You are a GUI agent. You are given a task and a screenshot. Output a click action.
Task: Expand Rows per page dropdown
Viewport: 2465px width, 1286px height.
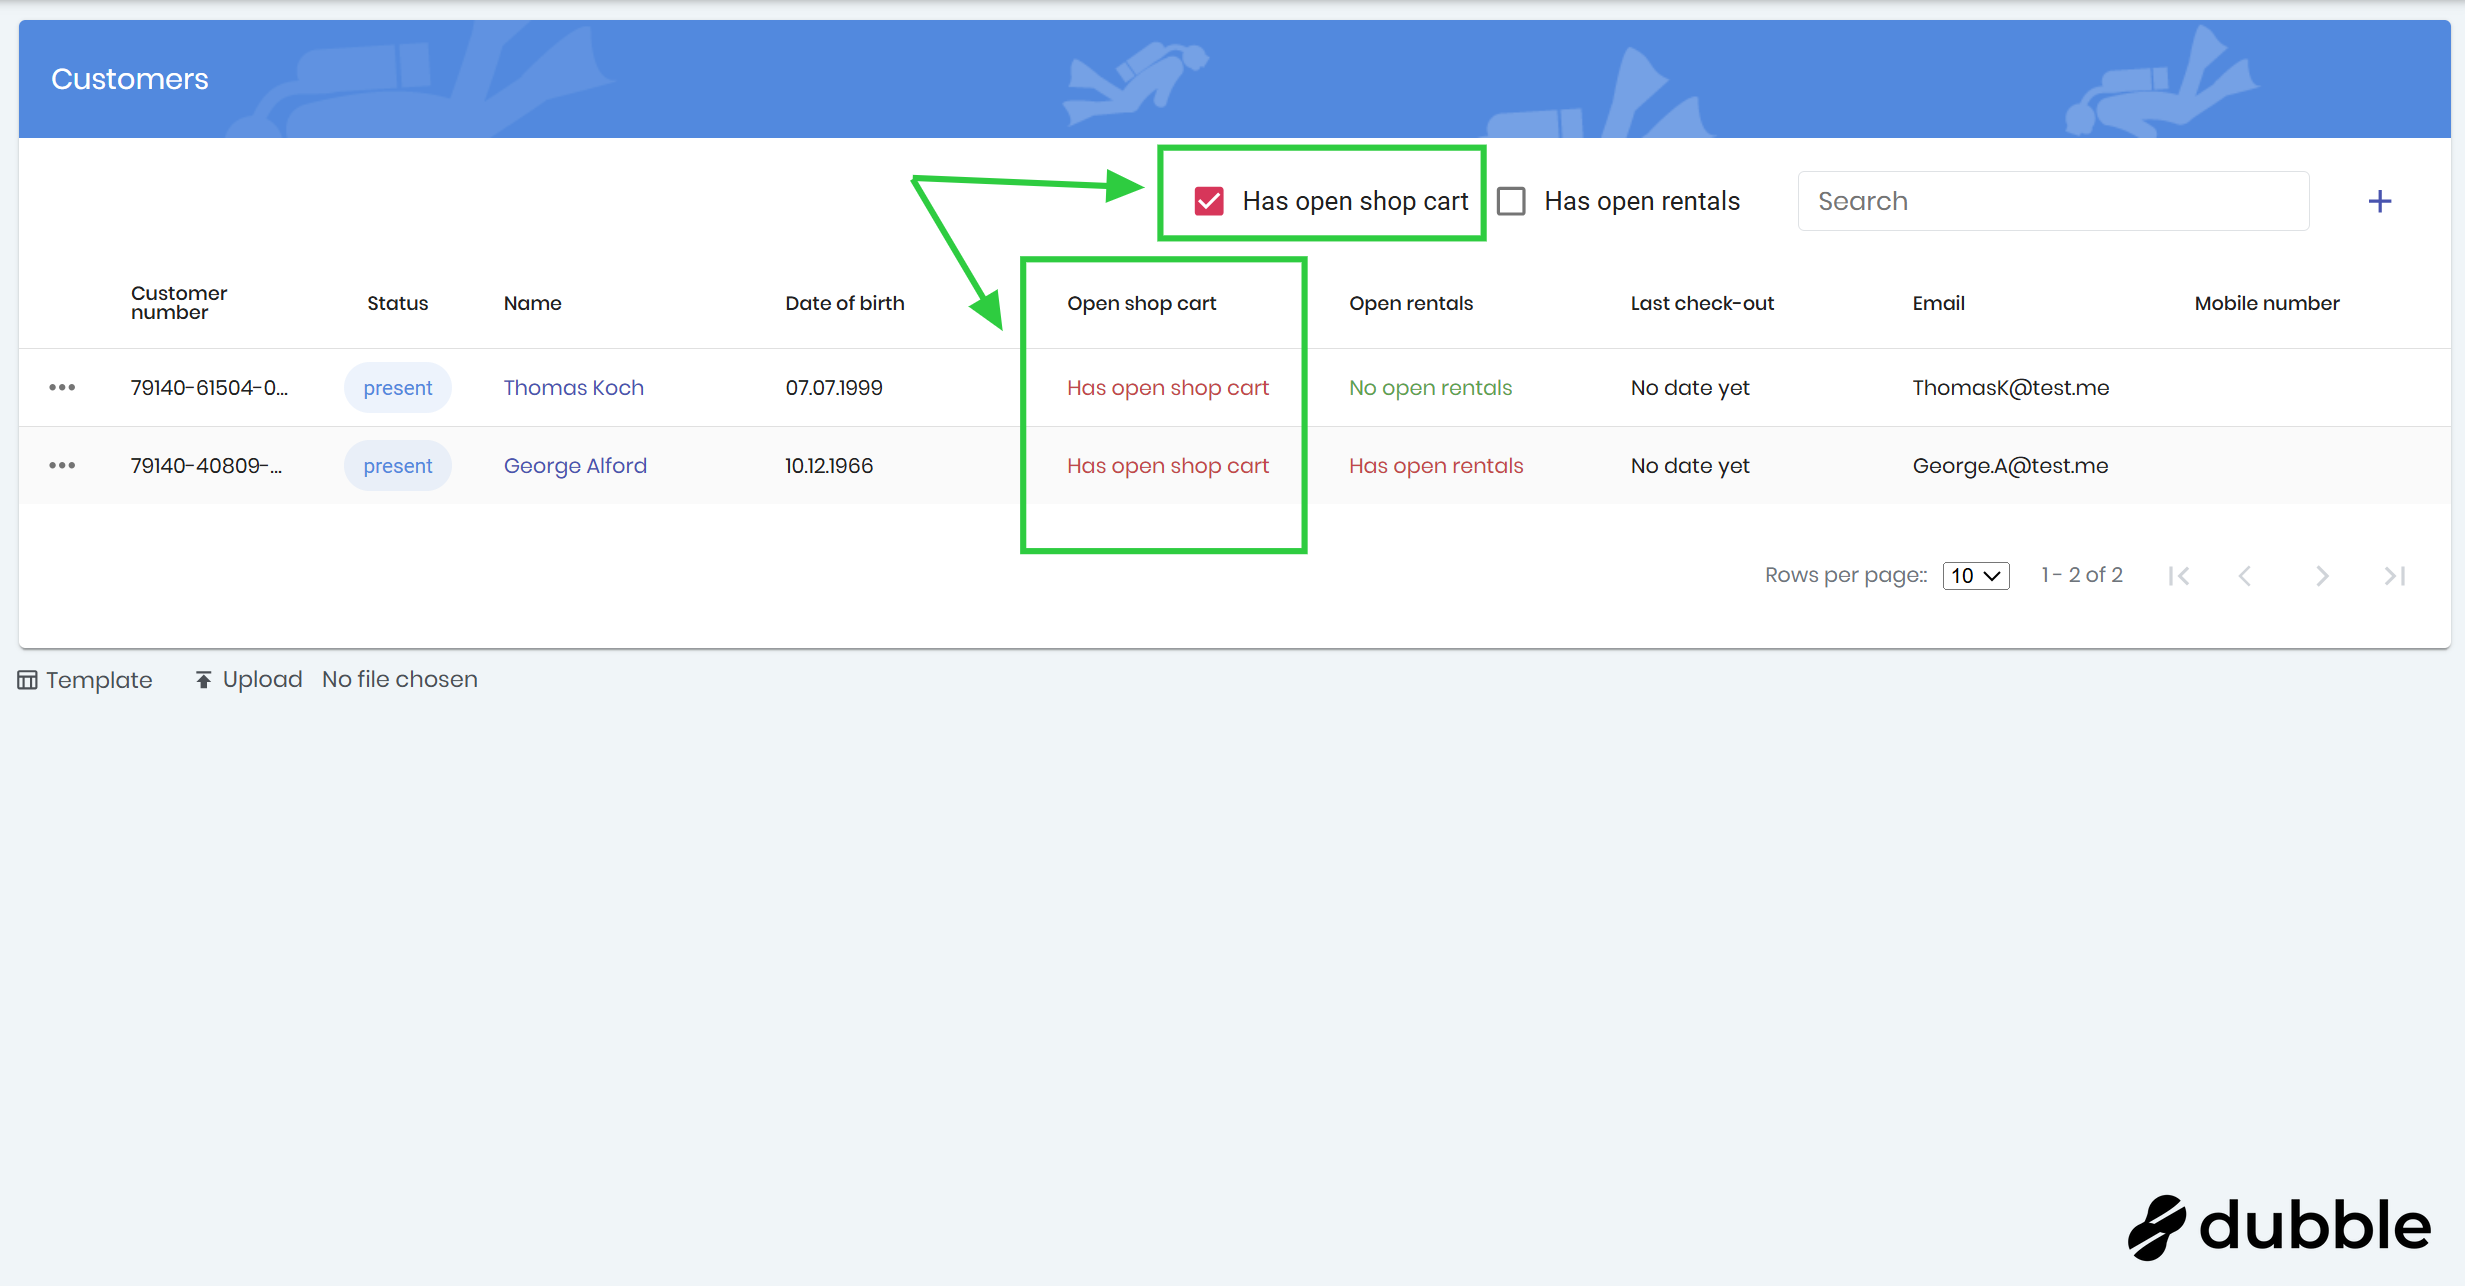(1975, 576)
